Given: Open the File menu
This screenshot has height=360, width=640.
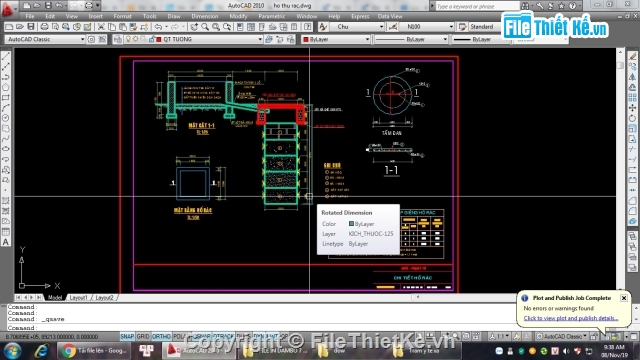Looking at the screenshot, I should click(30, 16).
